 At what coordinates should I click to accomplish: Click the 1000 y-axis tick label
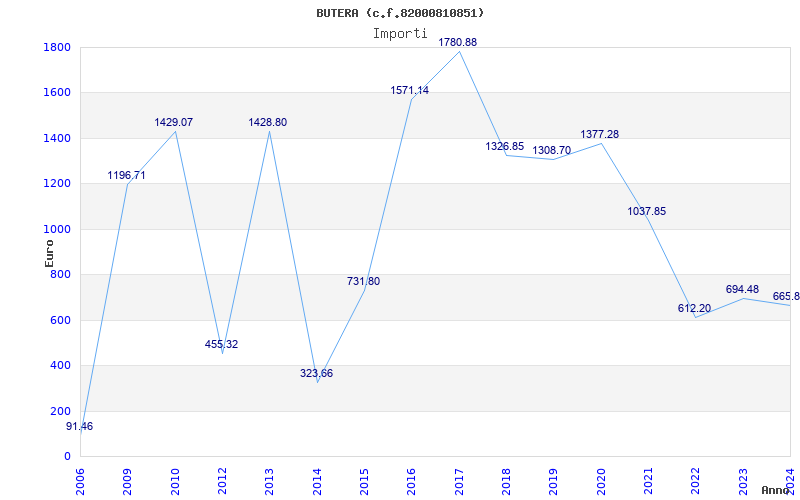point(58,229)
